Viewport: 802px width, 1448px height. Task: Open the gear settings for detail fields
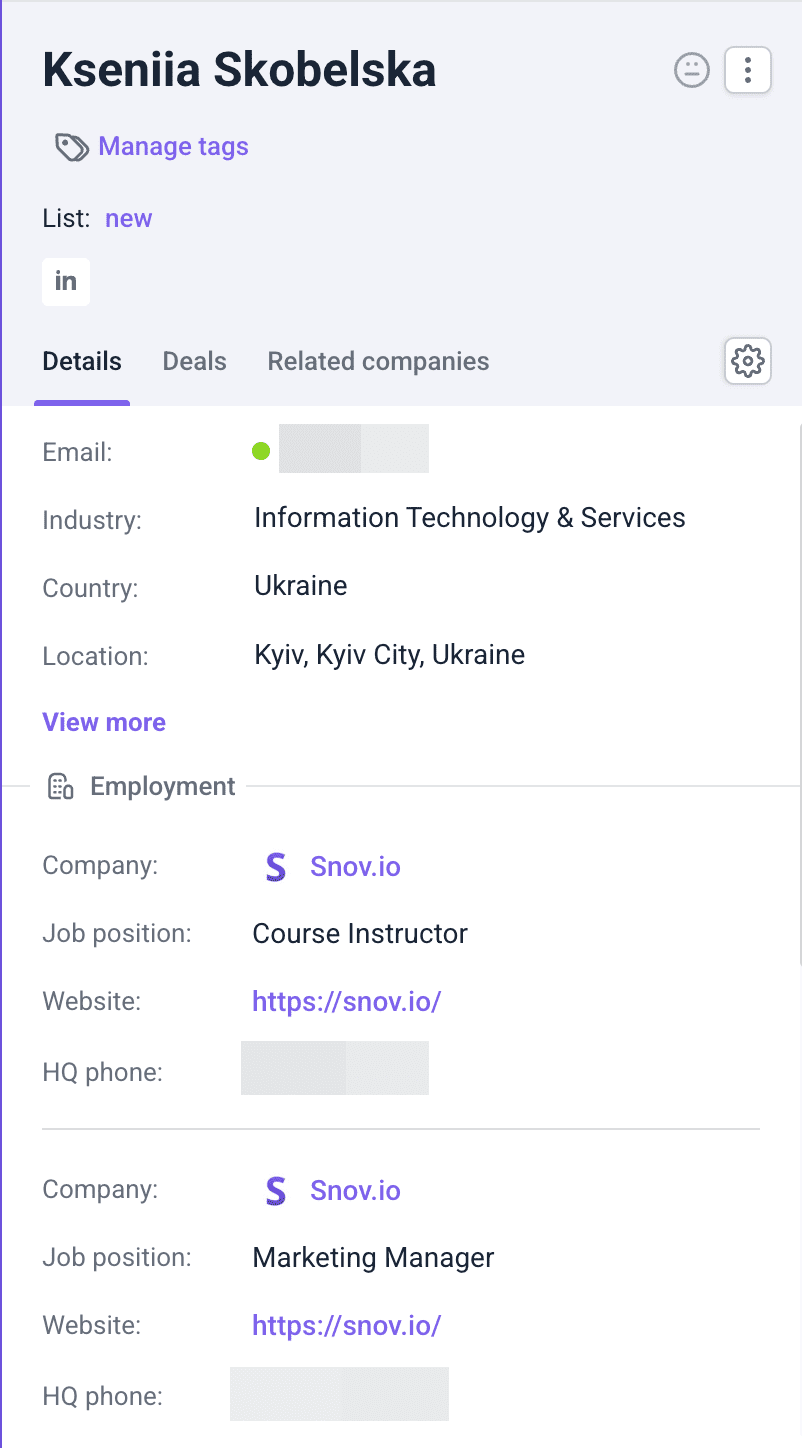tap(747, 361)
